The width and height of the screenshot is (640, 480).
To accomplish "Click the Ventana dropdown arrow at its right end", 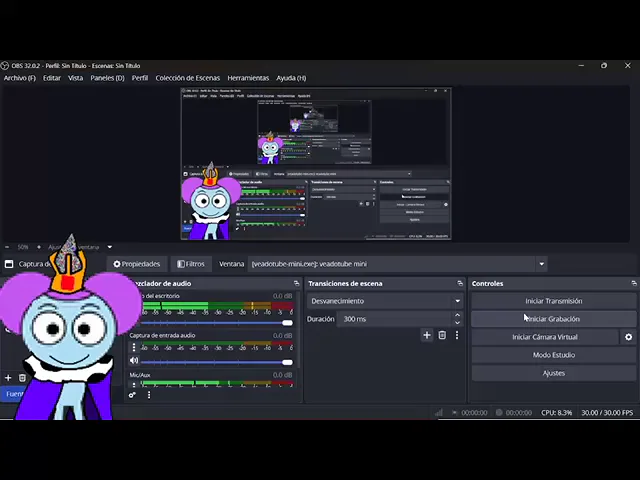I will (542, 264).
